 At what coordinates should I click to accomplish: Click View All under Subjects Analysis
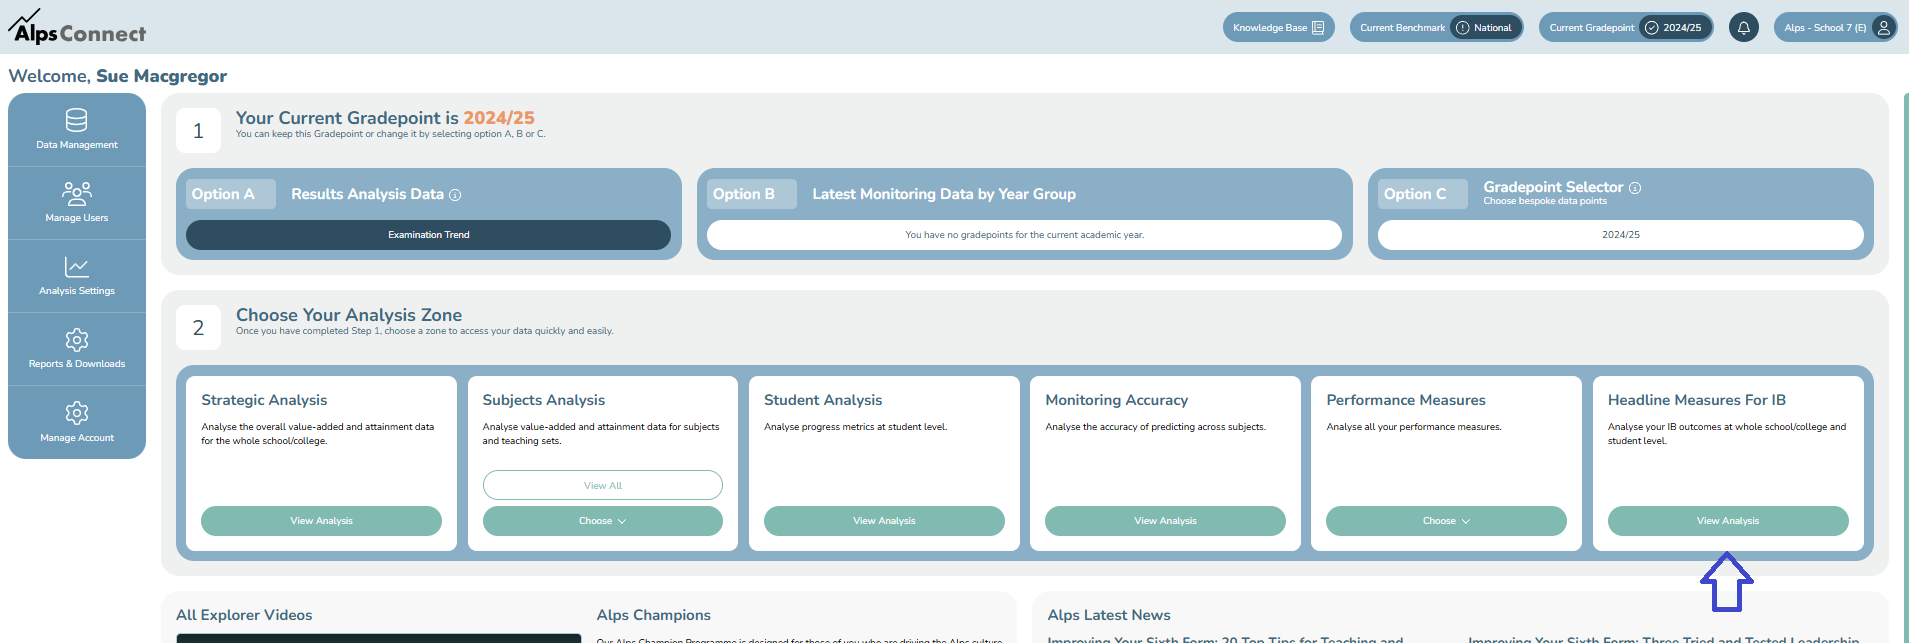(x=602, y=485)
